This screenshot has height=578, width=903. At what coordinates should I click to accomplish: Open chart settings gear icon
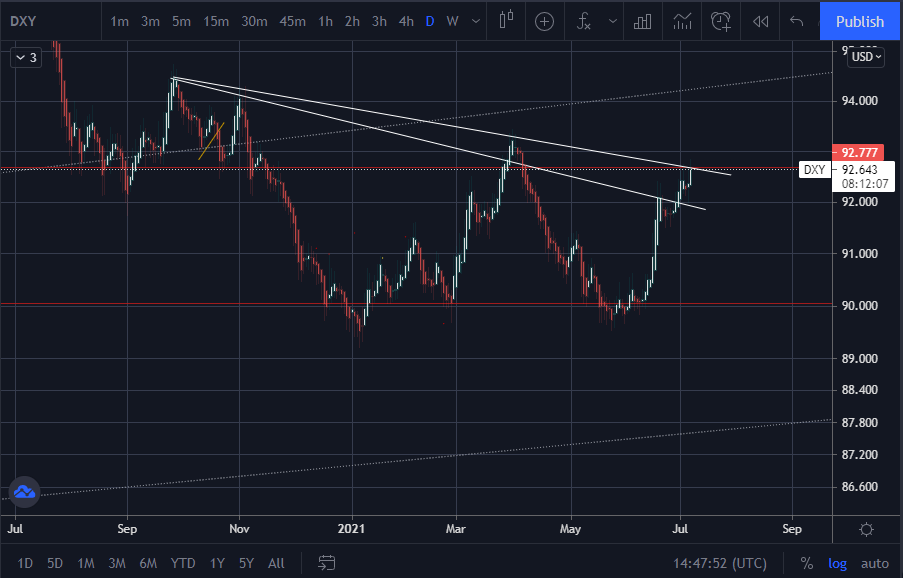pyautogui.click(x=866, y=529)
